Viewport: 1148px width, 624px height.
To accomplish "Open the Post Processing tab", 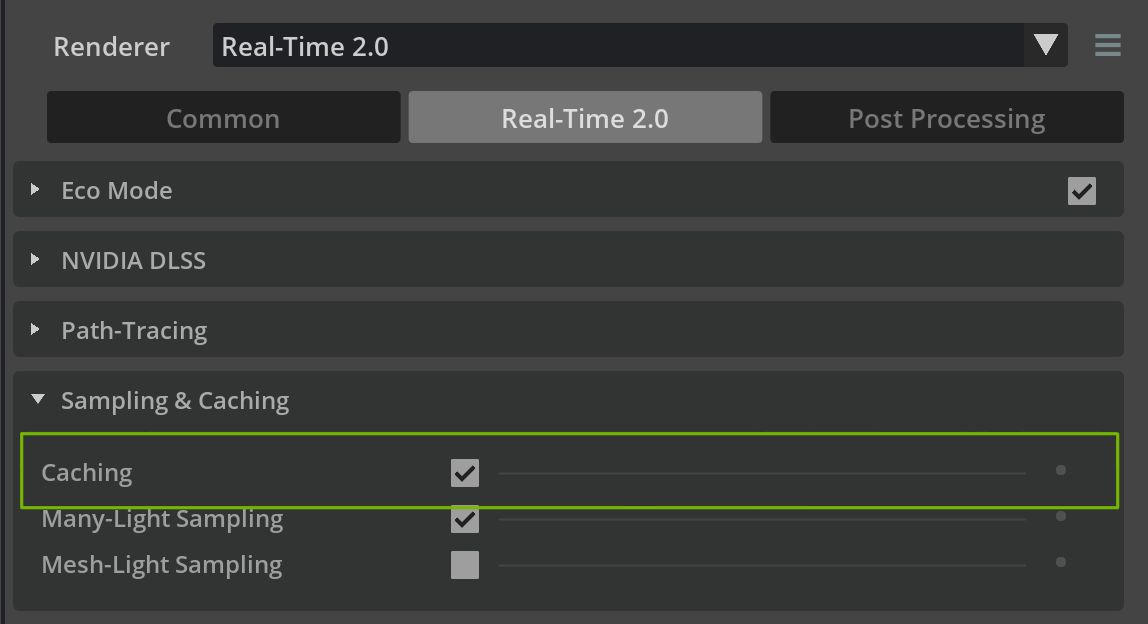I will pos(946,118).
